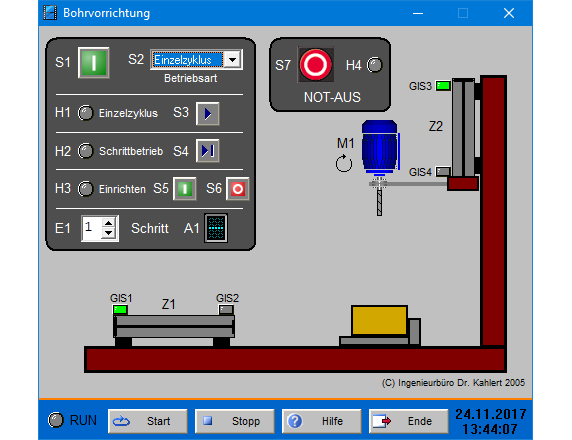Increase the E1 step value with up arrow
The width and height of the screenshot is (572, 440).
[x=109, y=223]
